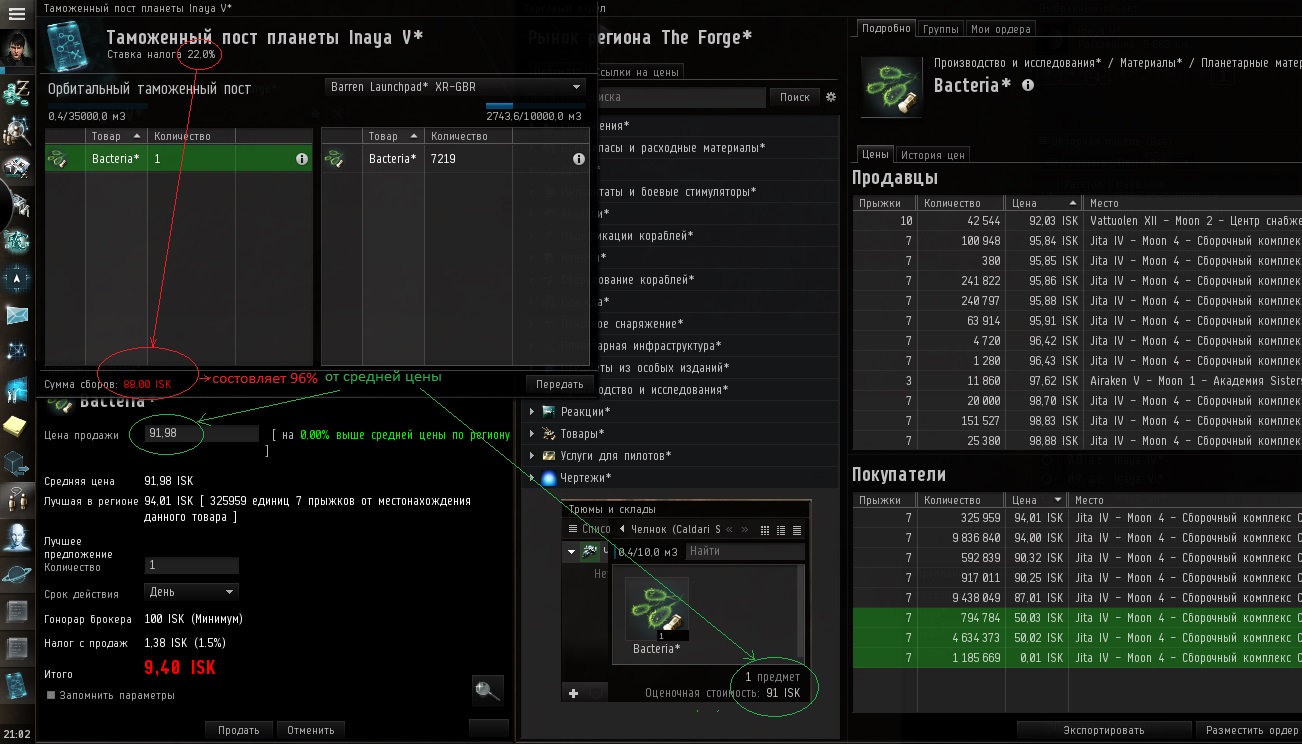
Task: Click the Найти field in inventory
Action: pyautogui.click(x=743, y=551)
